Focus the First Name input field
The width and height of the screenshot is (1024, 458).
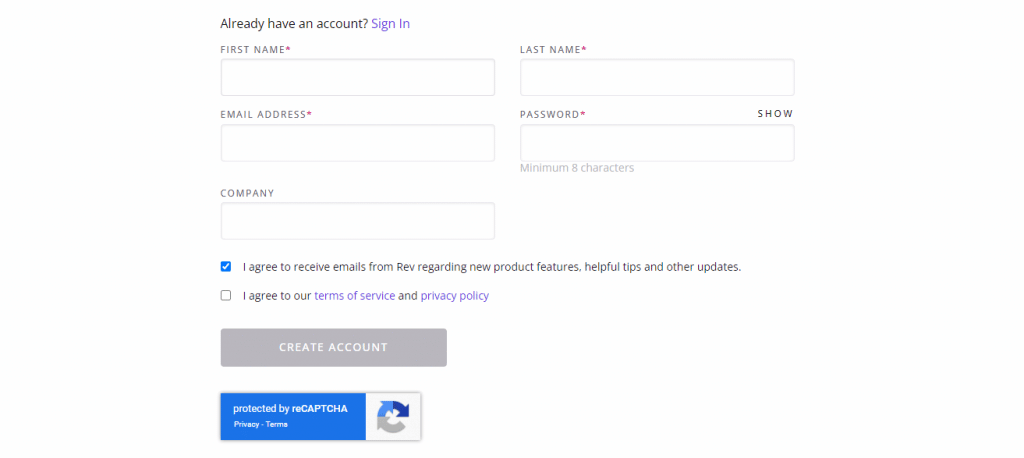[x=358, y=77]
